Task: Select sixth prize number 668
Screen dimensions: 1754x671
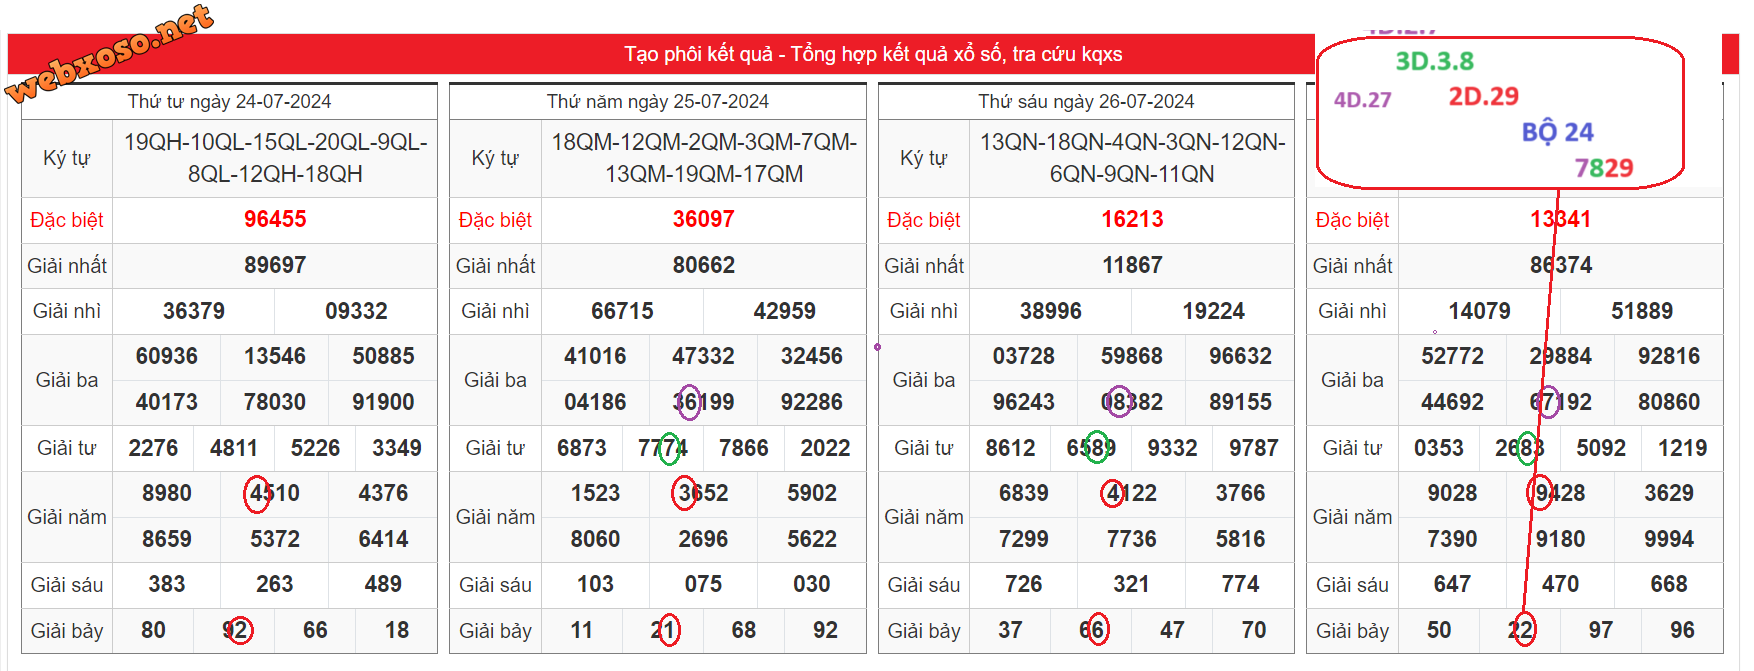Action: tap(1668, 584)
